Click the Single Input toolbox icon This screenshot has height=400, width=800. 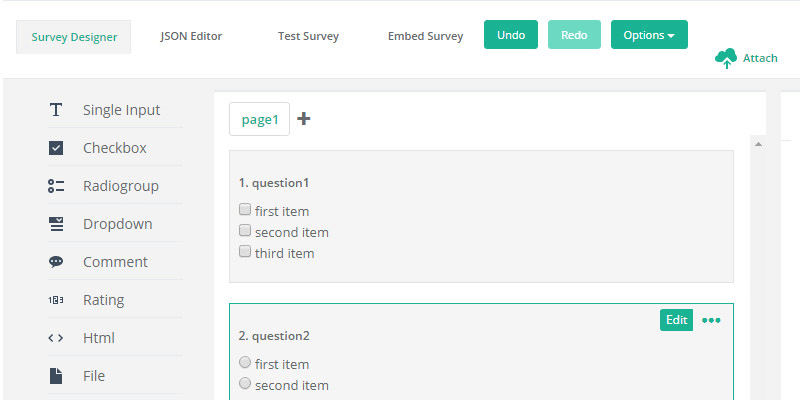[56, 110]
